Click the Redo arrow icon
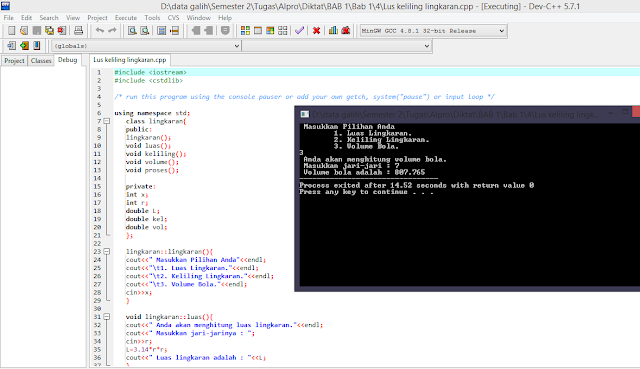Image resolution: width=640 pixels, height=369 pixels. tap(112, 31)
